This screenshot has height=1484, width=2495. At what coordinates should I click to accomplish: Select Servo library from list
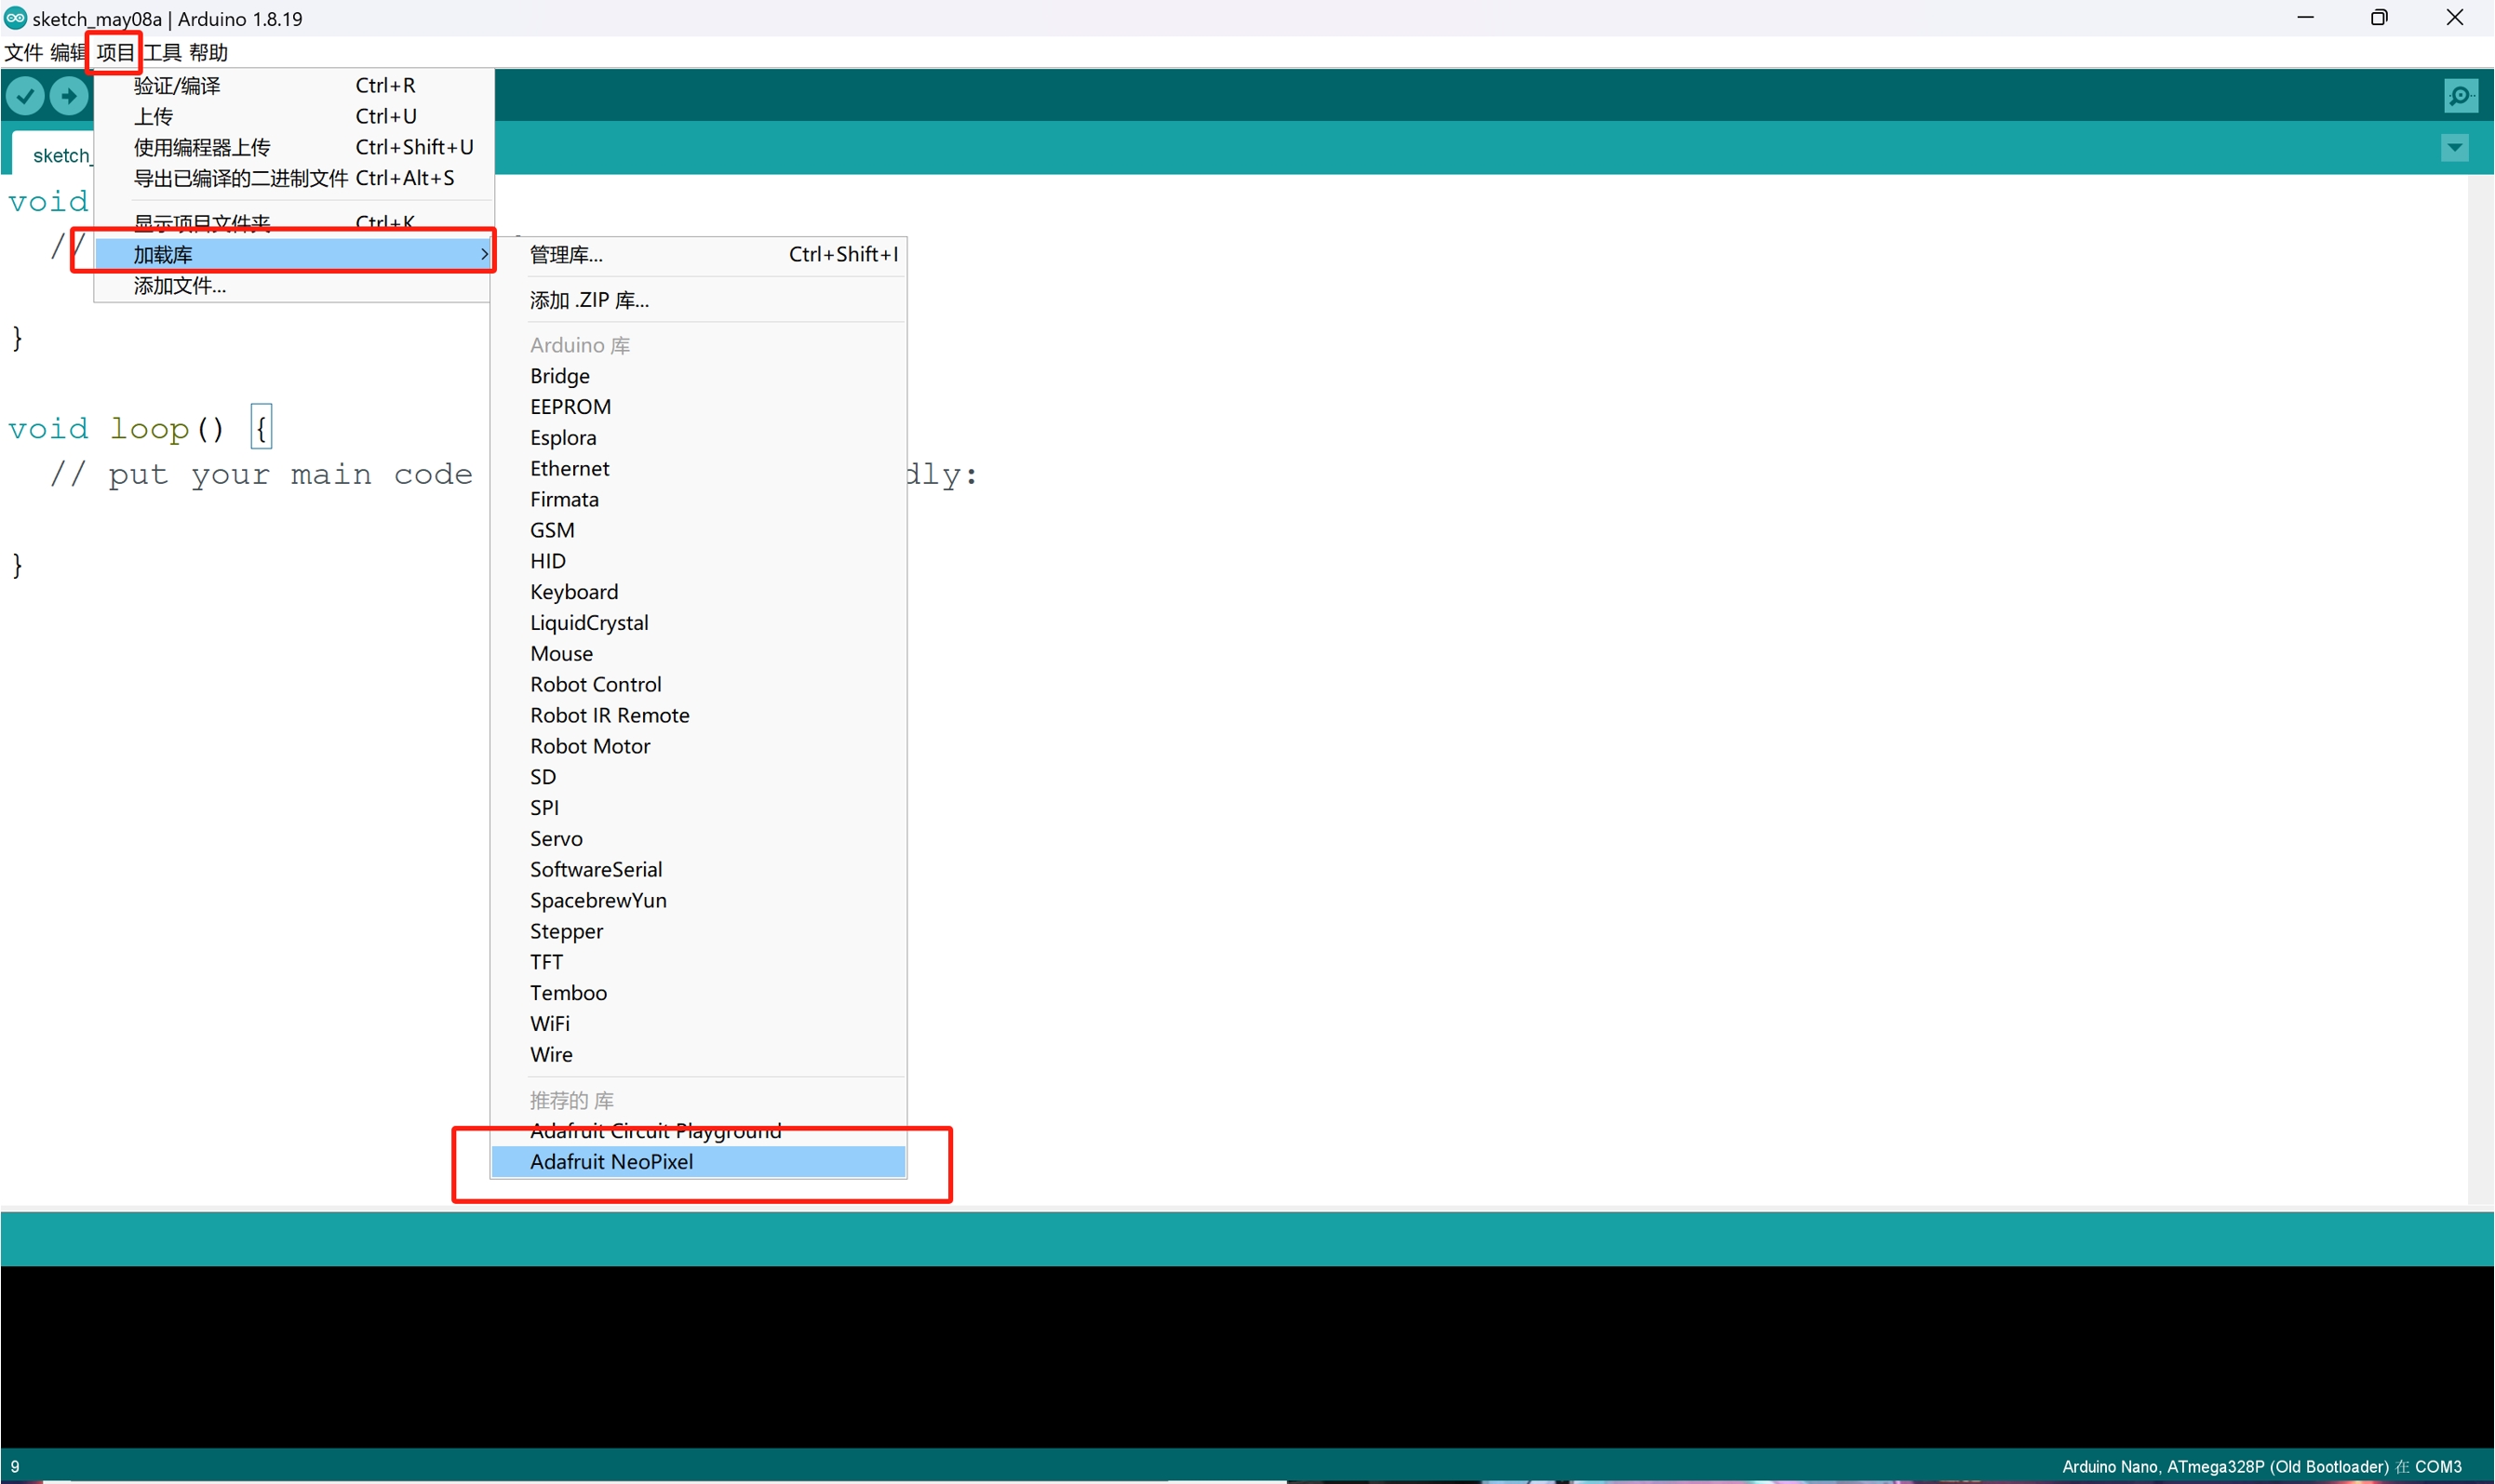[553, 837]
